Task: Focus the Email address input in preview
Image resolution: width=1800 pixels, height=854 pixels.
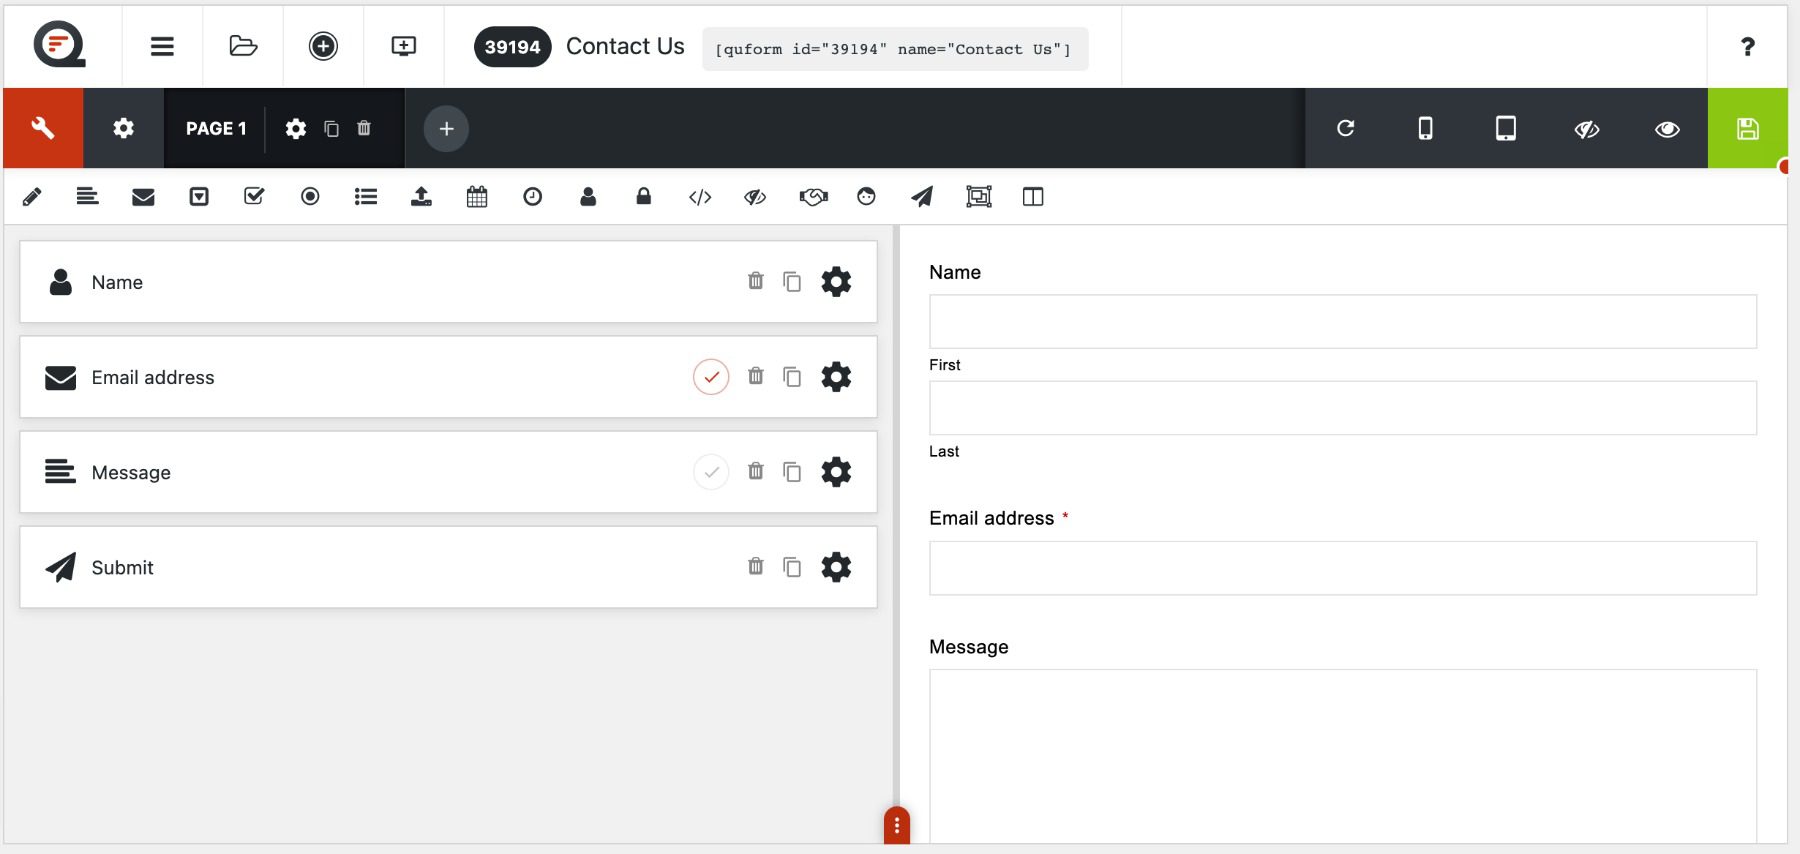Action: click(x=1343, y=568)
